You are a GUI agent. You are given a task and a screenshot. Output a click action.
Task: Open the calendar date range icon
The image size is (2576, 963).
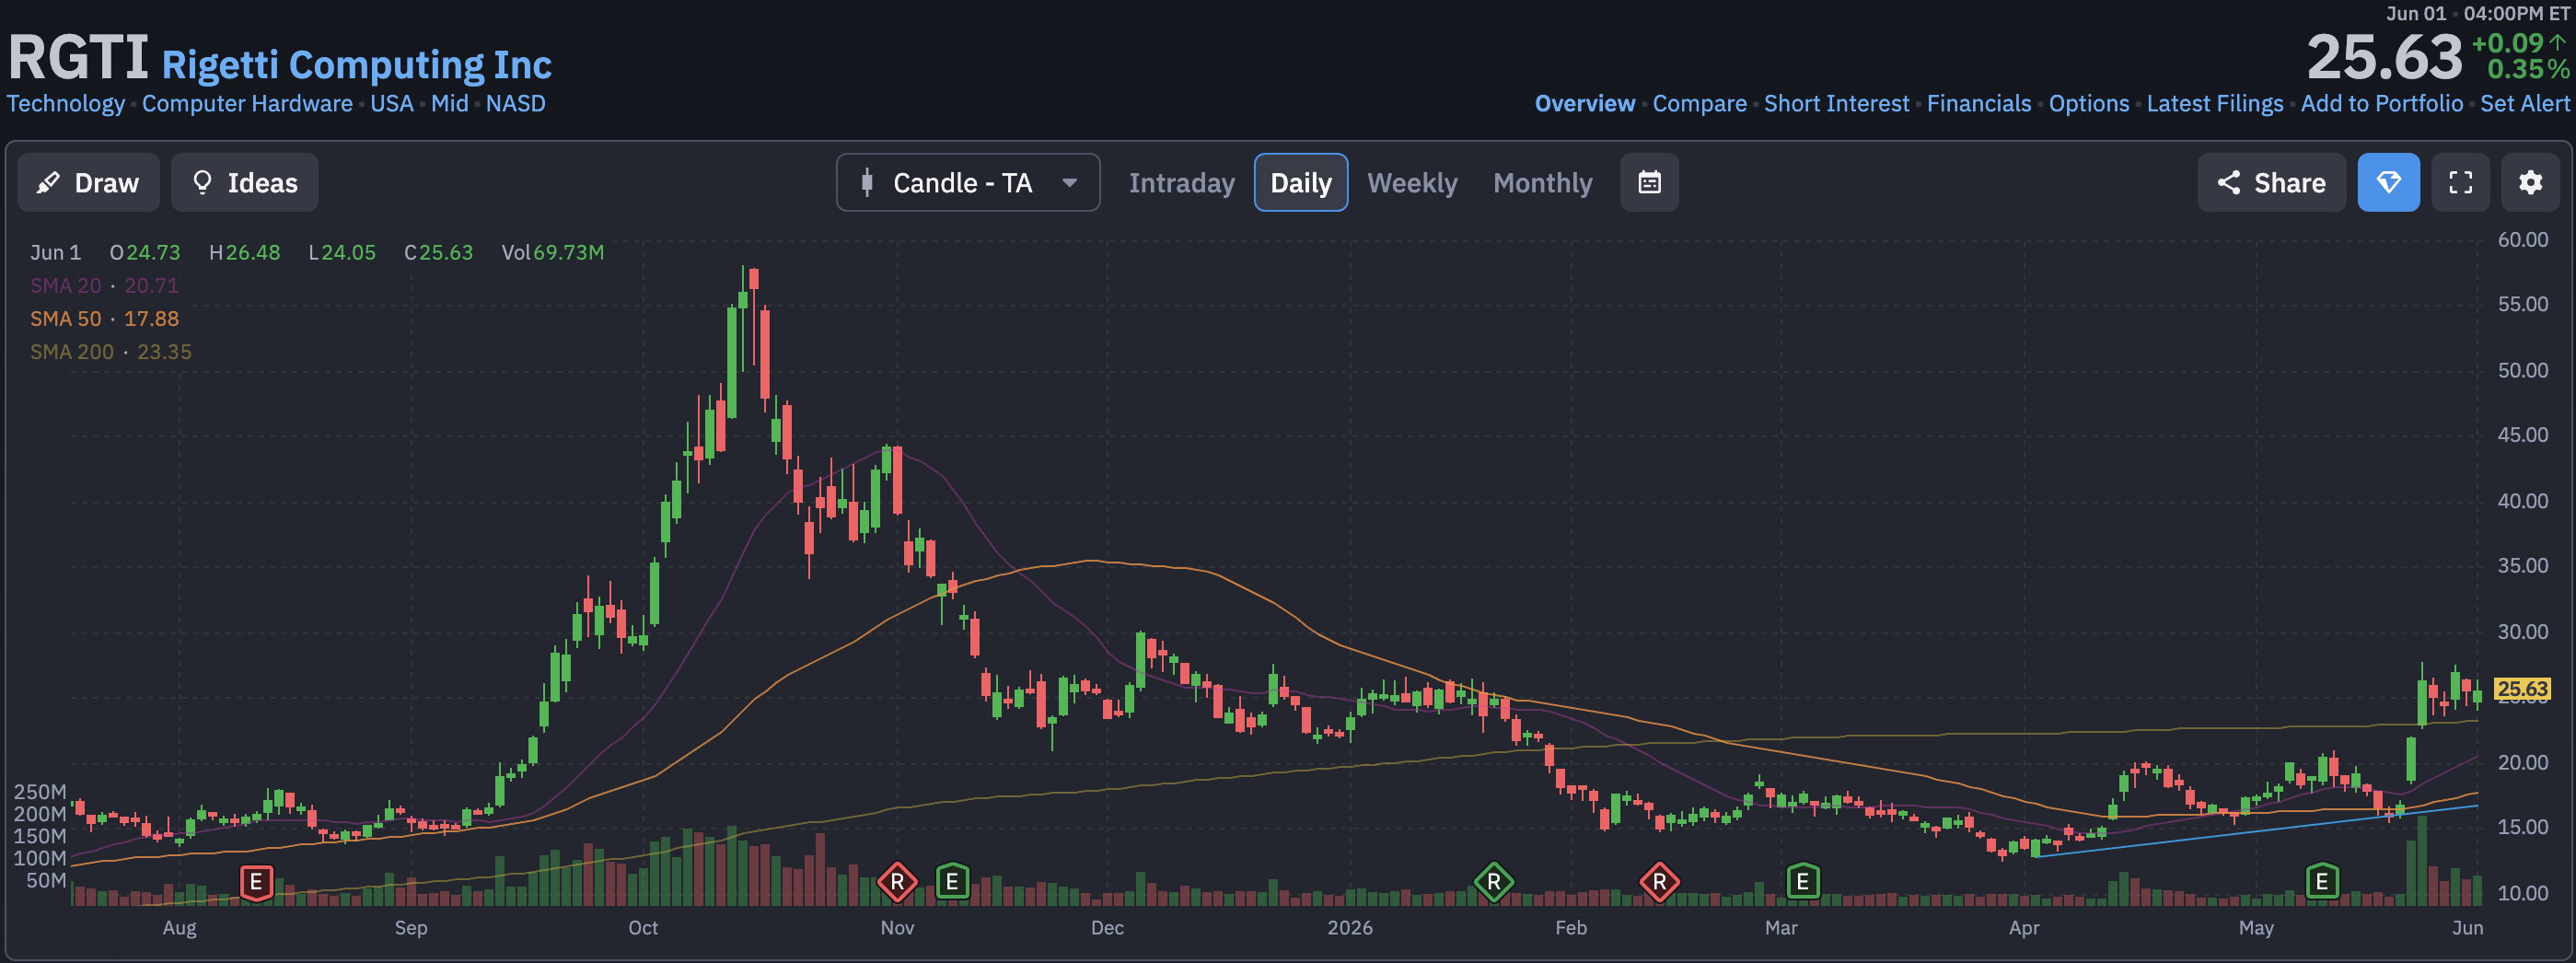1649,183
